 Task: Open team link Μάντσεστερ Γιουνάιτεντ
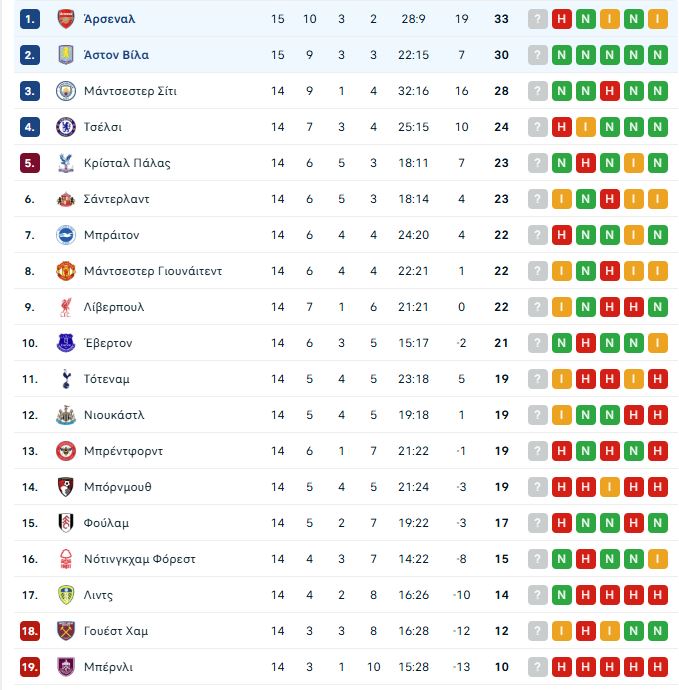coord(153,271)
